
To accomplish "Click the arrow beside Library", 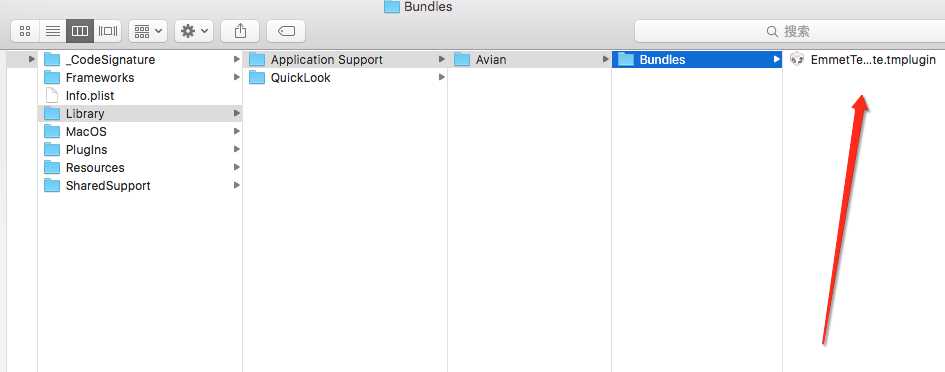I will pos(237,113).
